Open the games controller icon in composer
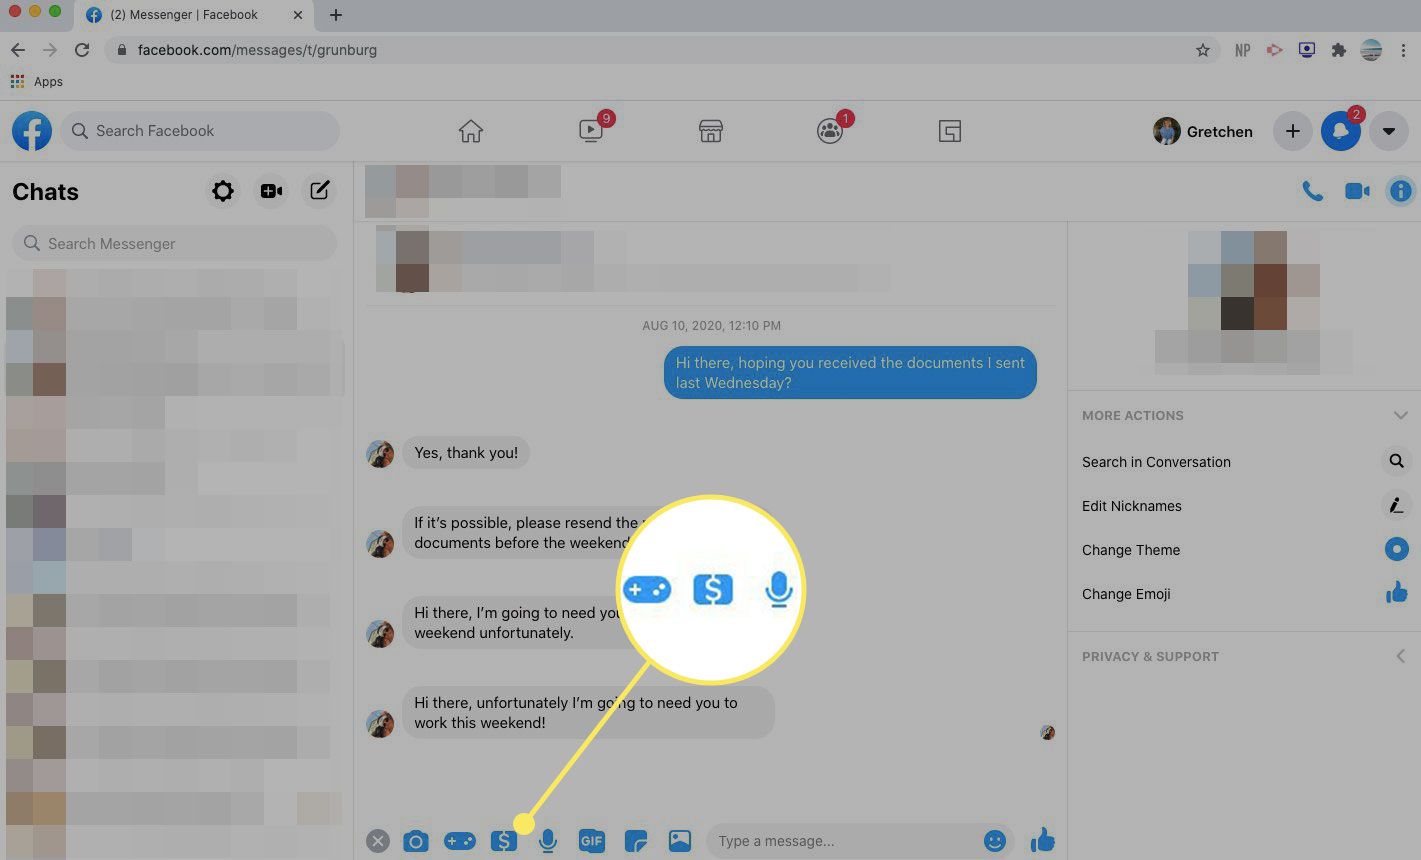 (x=460, y=841)
